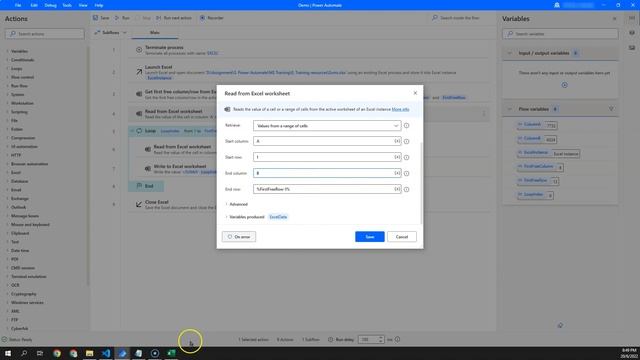Close the Variables panel
The width and height of the screenshot is (640, 360).
click(x=615, y=19)
